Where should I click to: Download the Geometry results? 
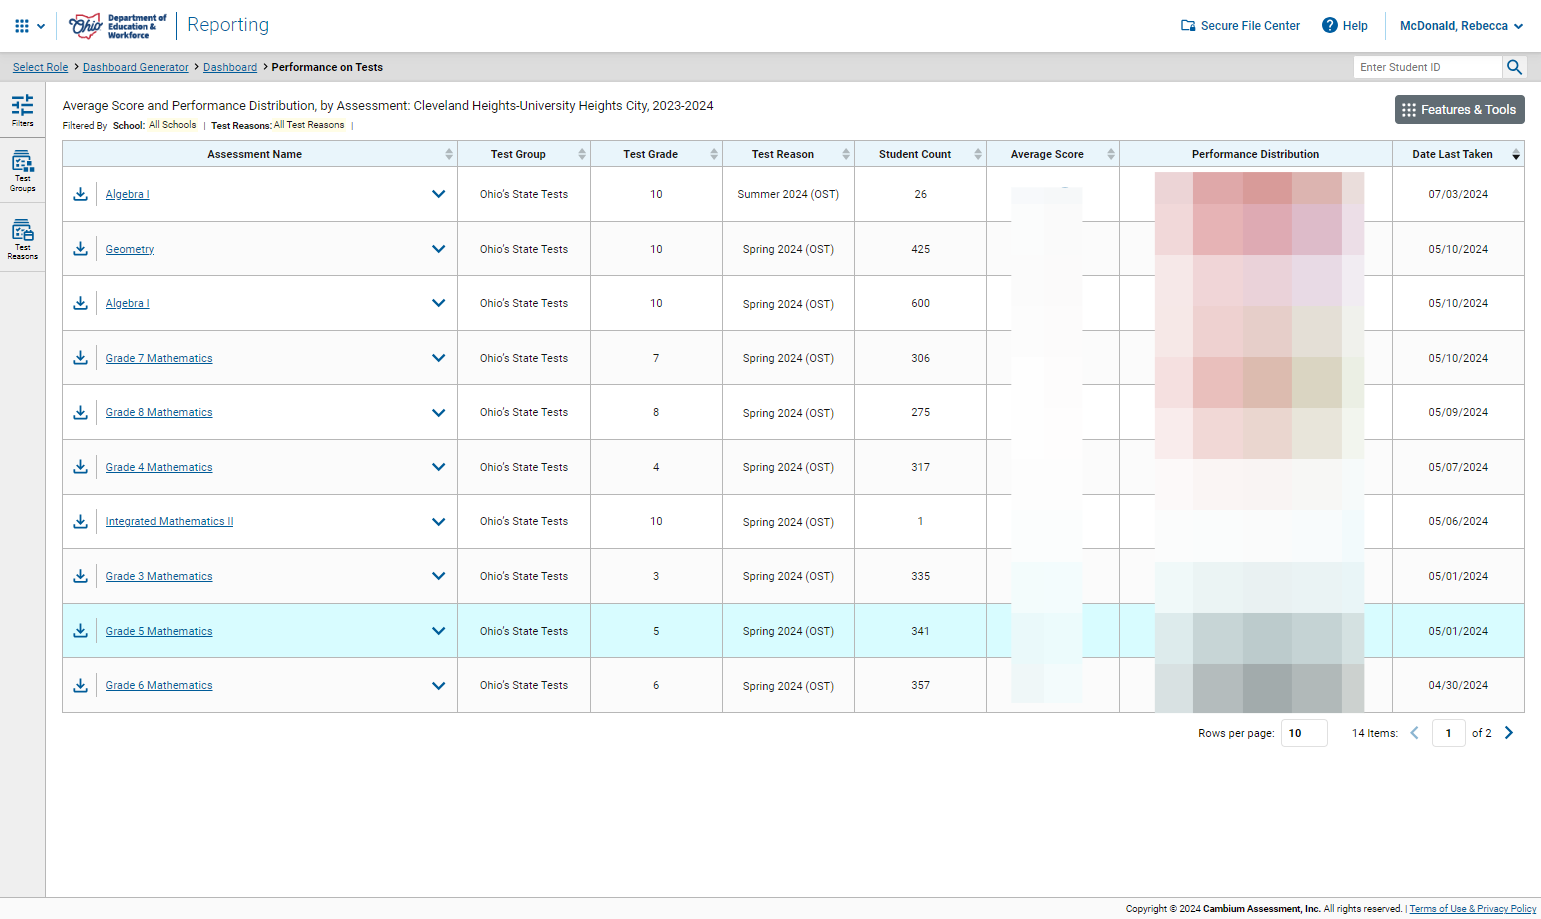pos(81,249)
